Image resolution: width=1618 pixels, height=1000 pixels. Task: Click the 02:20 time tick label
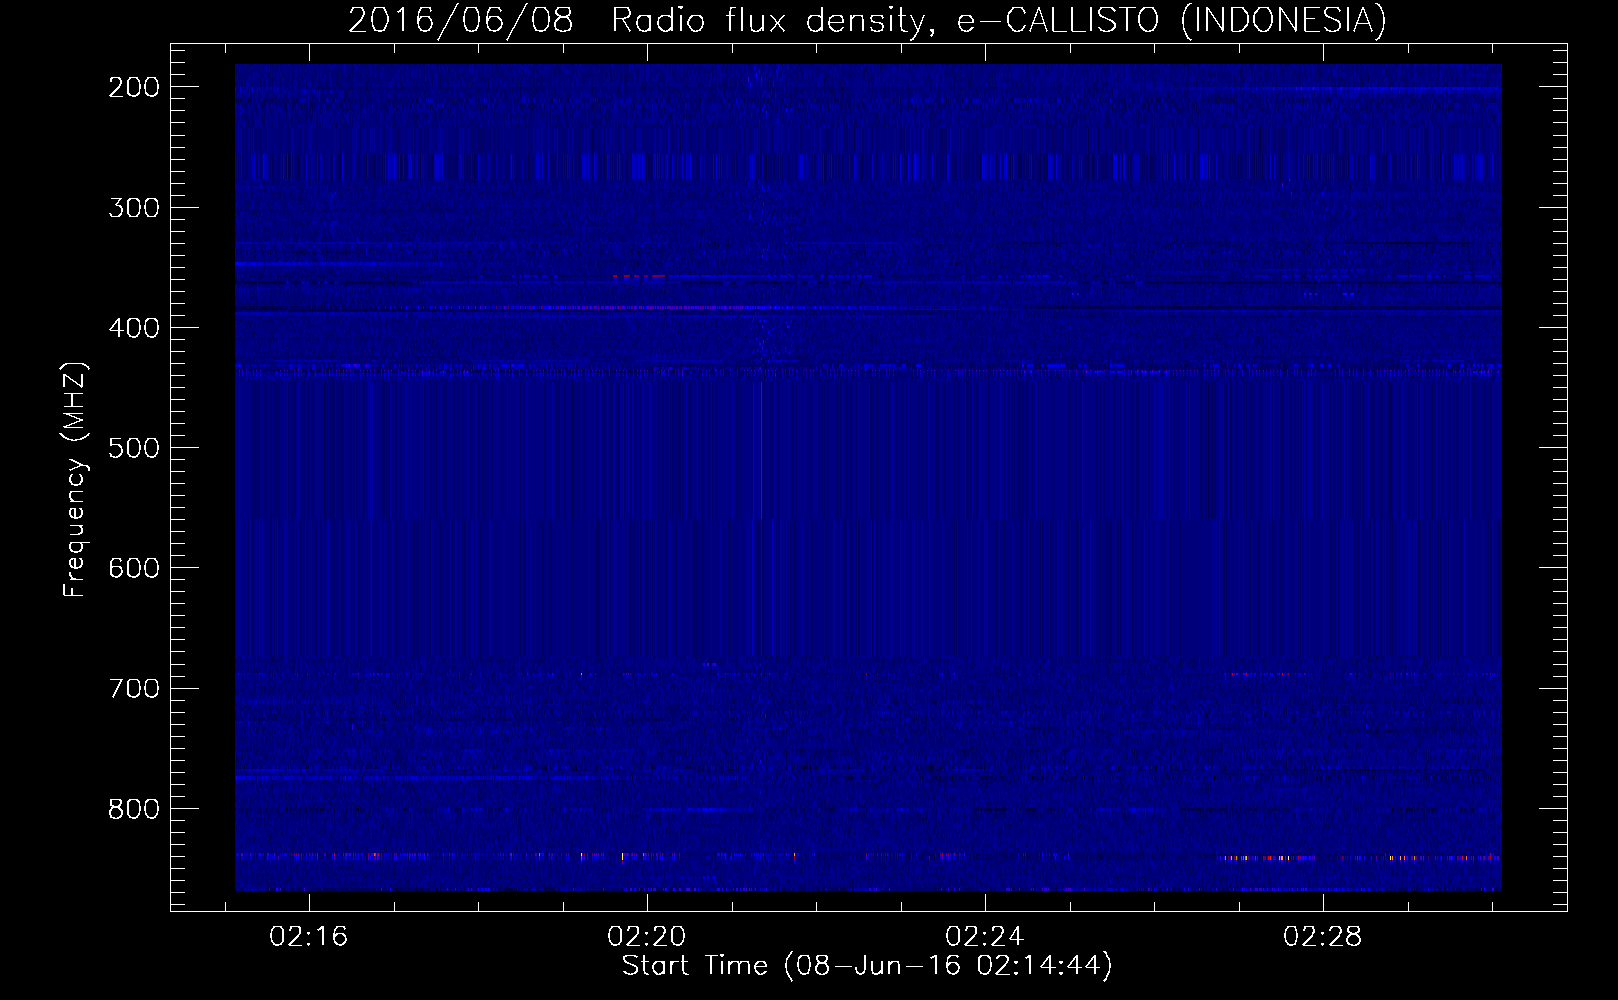coord(647,937)
